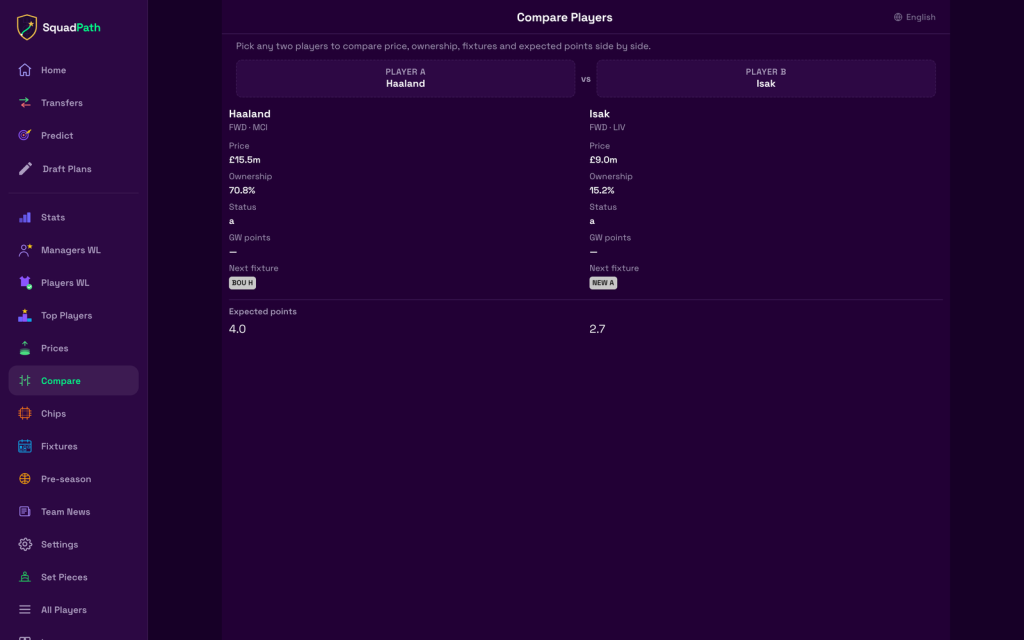Open the Chips page label
1024x640 pixels.
coord(54,413)
